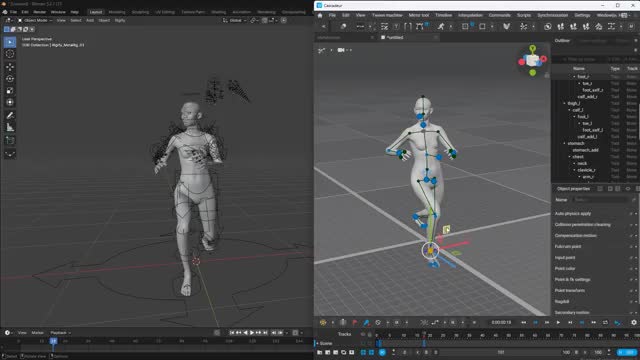Click the Cascadeur viewport camera icon
The width and height of the screenshot is (640, 360).
tap(341, 50)
